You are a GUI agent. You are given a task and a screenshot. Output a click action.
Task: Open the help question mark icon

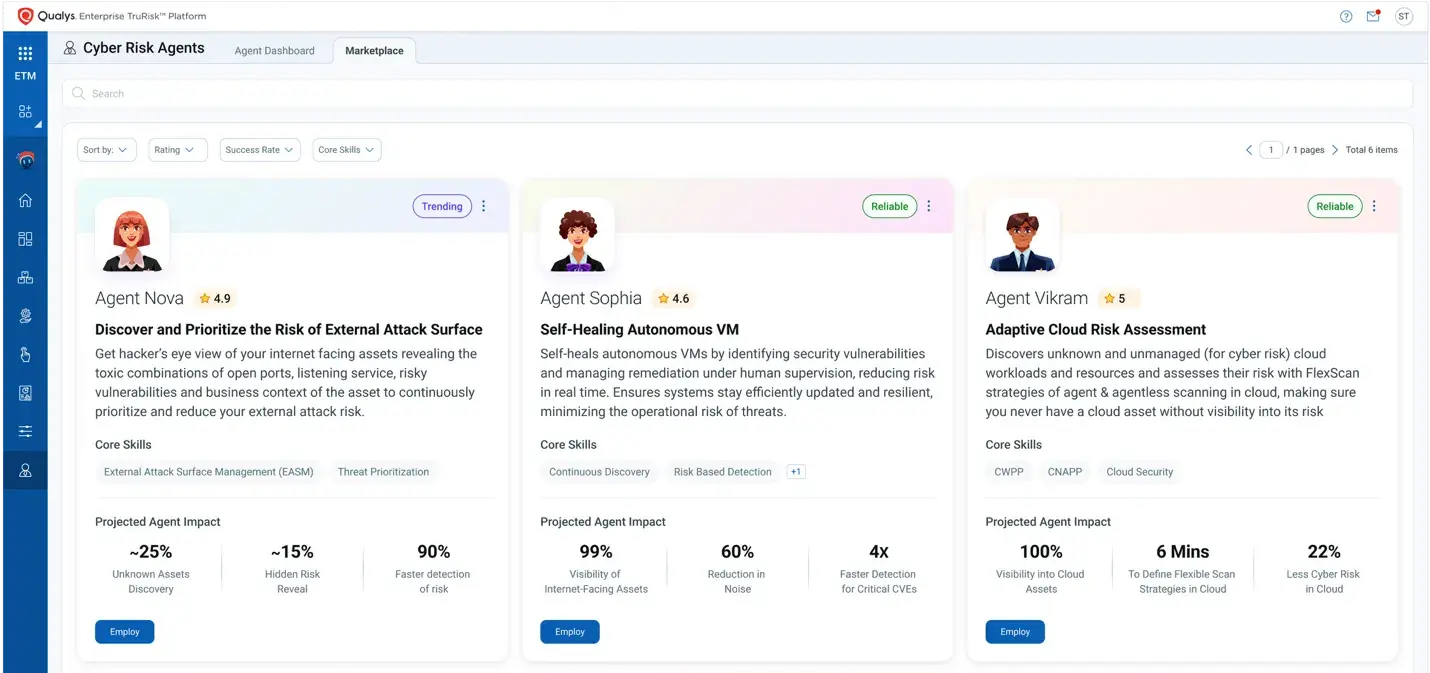[1346, 16]
